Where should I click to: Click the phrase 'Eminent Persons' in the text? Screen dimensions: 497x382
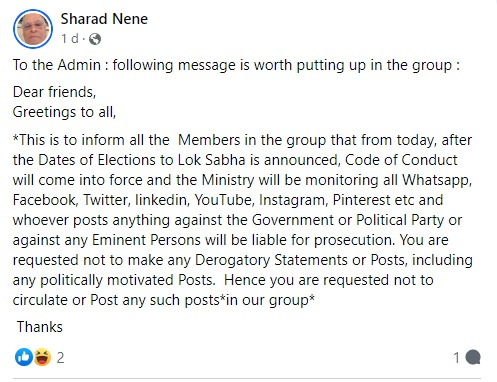(146, 240)
